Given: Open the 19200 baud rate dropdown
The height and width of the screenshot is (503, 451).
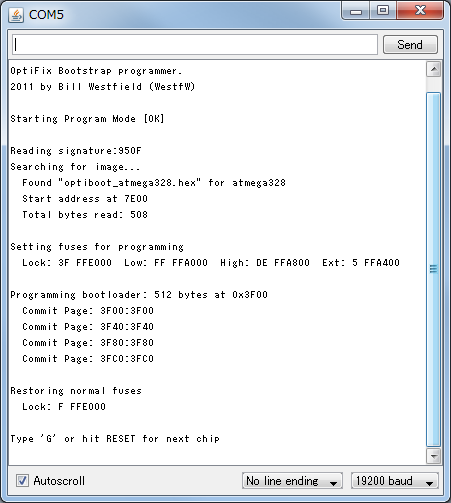Looking at the screenshot, I should pyautogui.click(x=395, y=481).
